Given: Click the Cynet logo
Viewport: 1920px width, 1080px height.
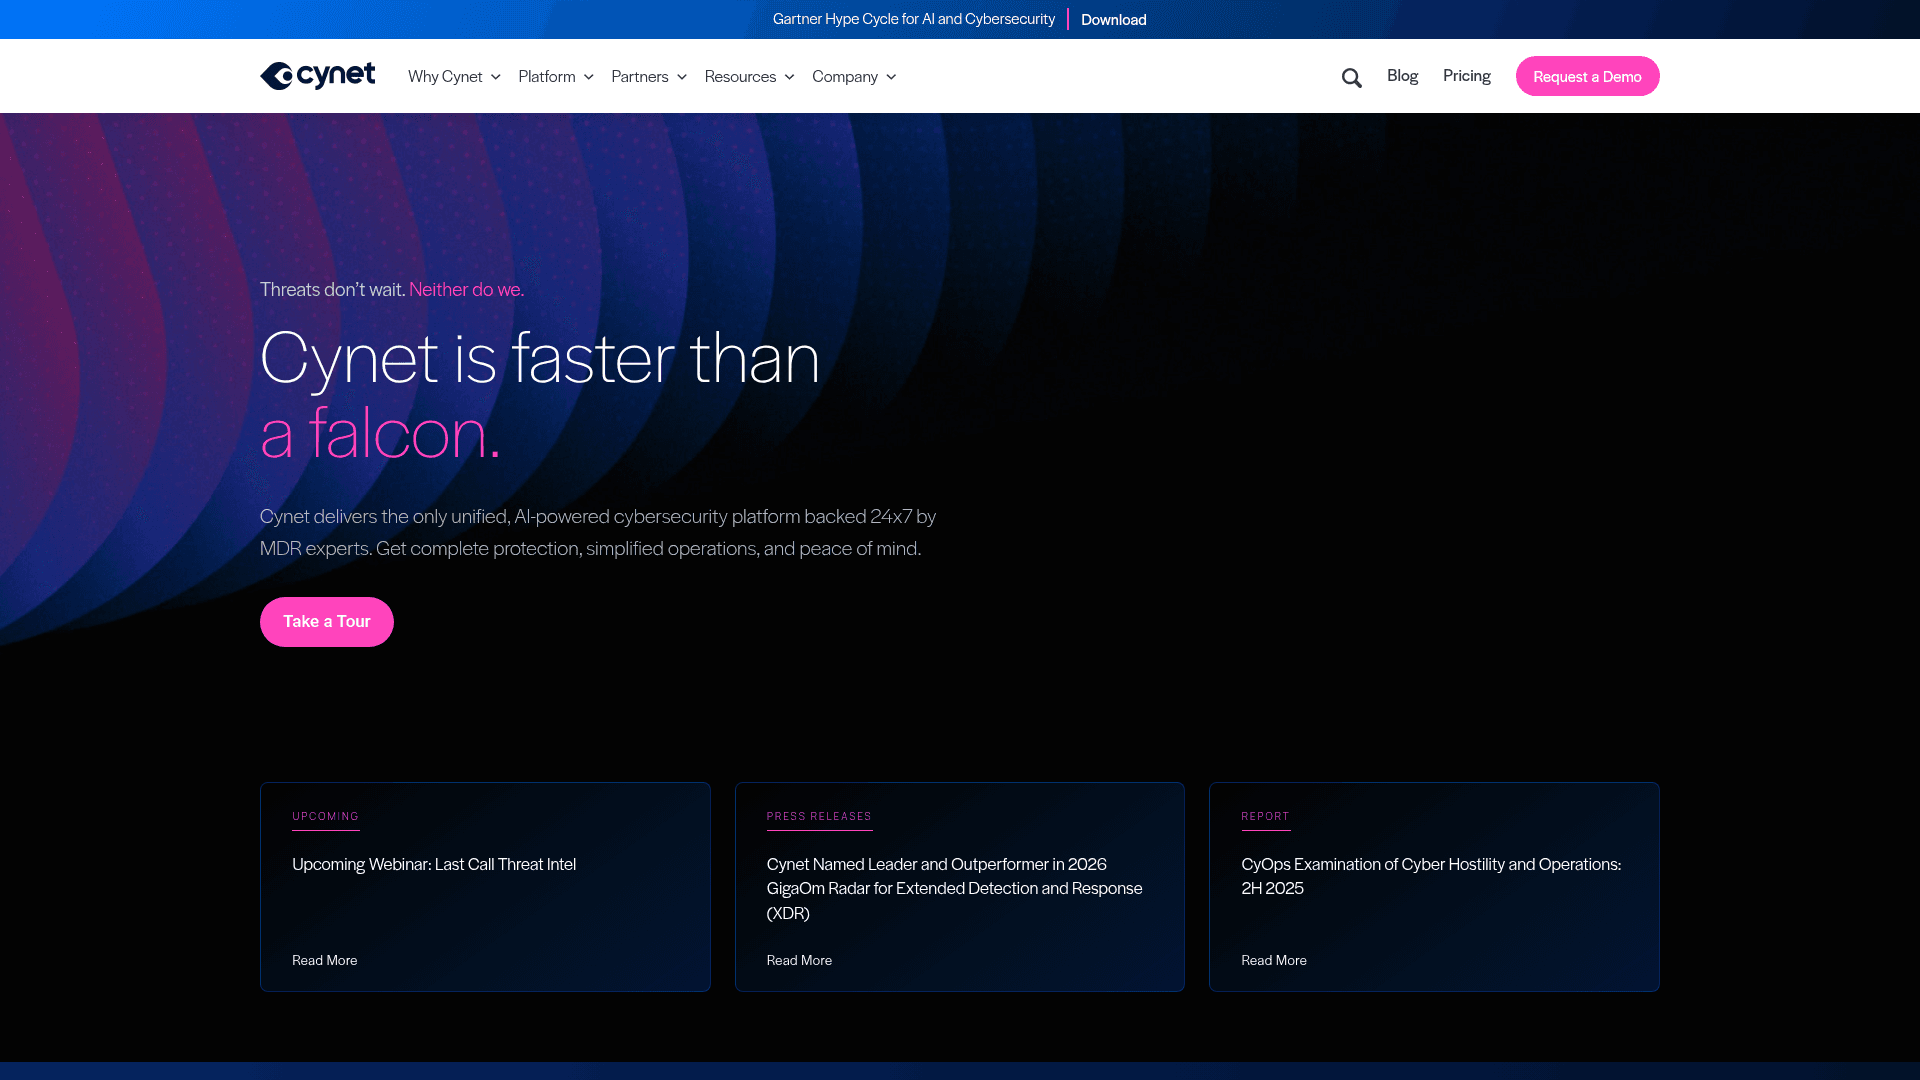Looking at the screenshot, I should coord(317,76).
